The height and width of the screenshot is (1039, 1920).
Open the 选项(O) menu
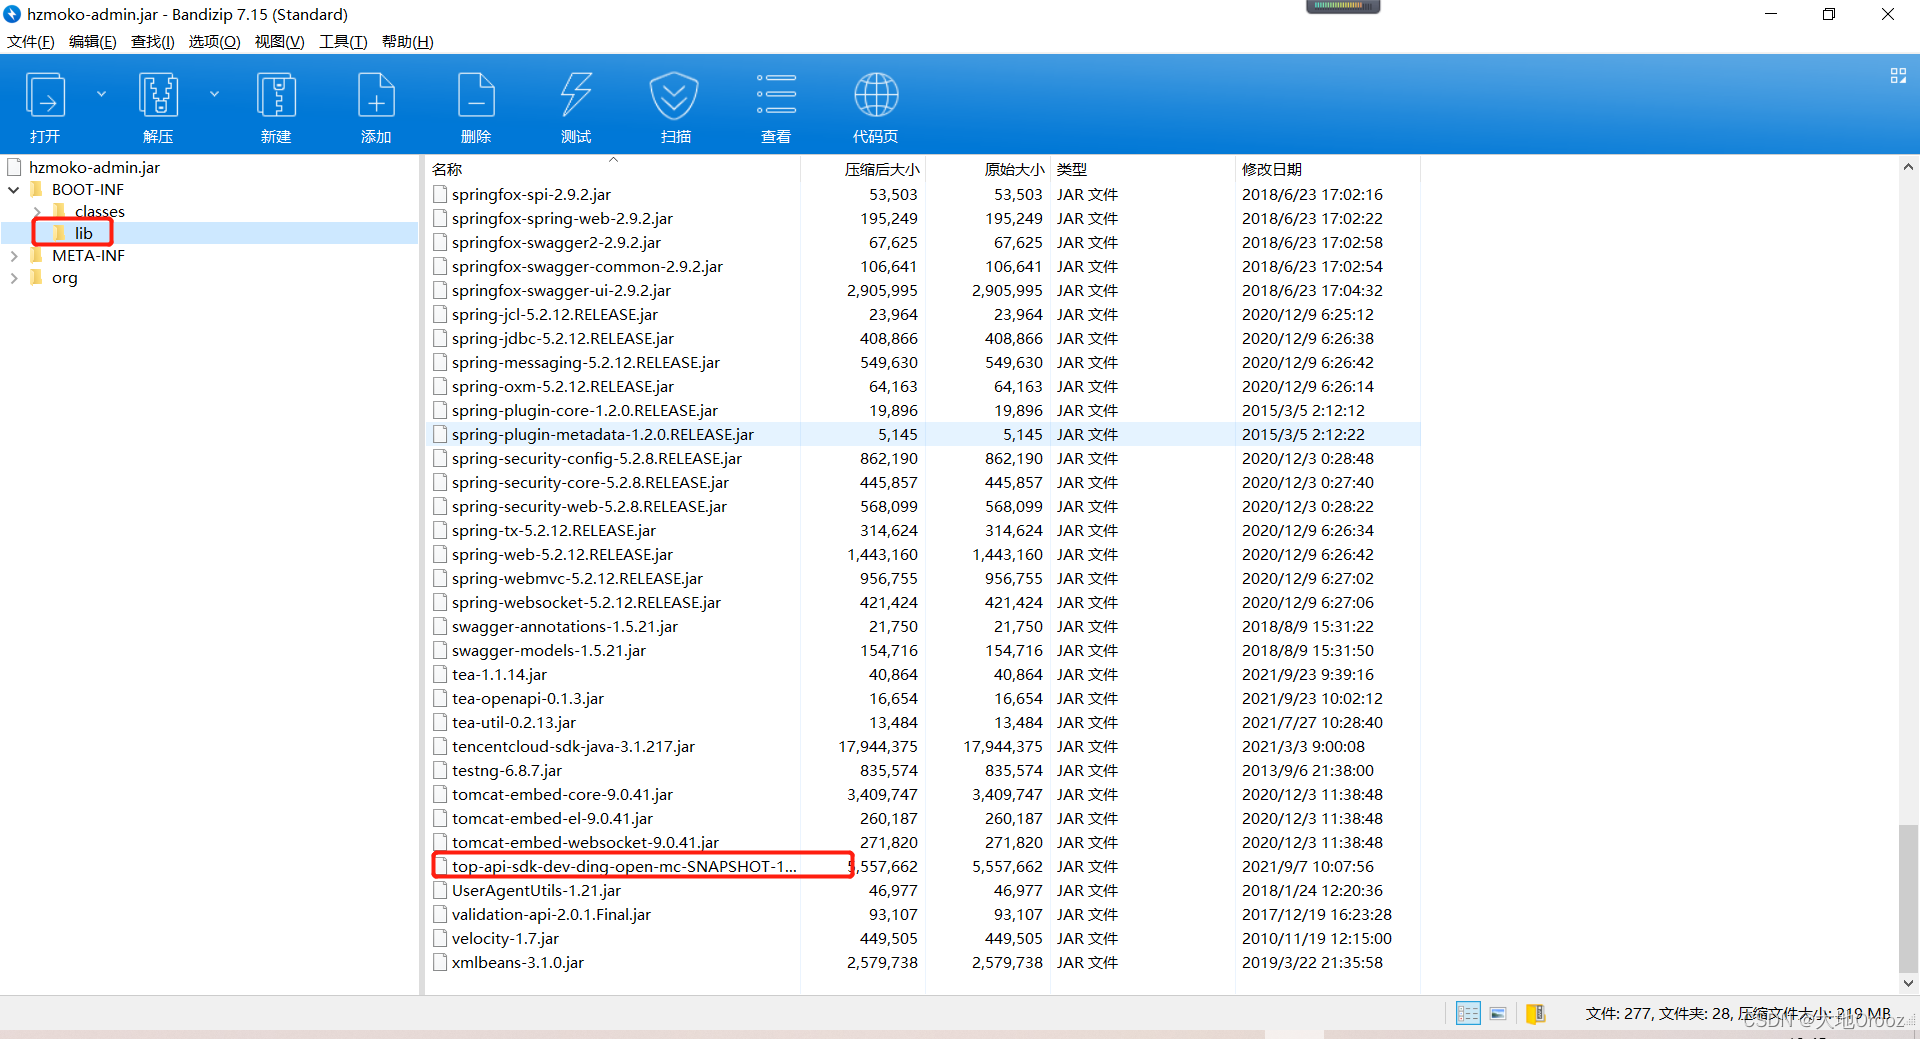click(x=213, y=41)
